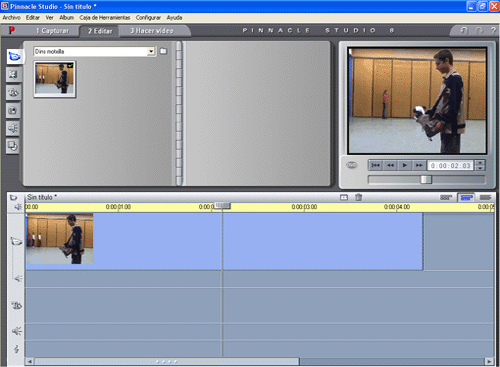Viewport: 500px width, 367px height.
Task: Lock the video track
Action: (16, 241)
